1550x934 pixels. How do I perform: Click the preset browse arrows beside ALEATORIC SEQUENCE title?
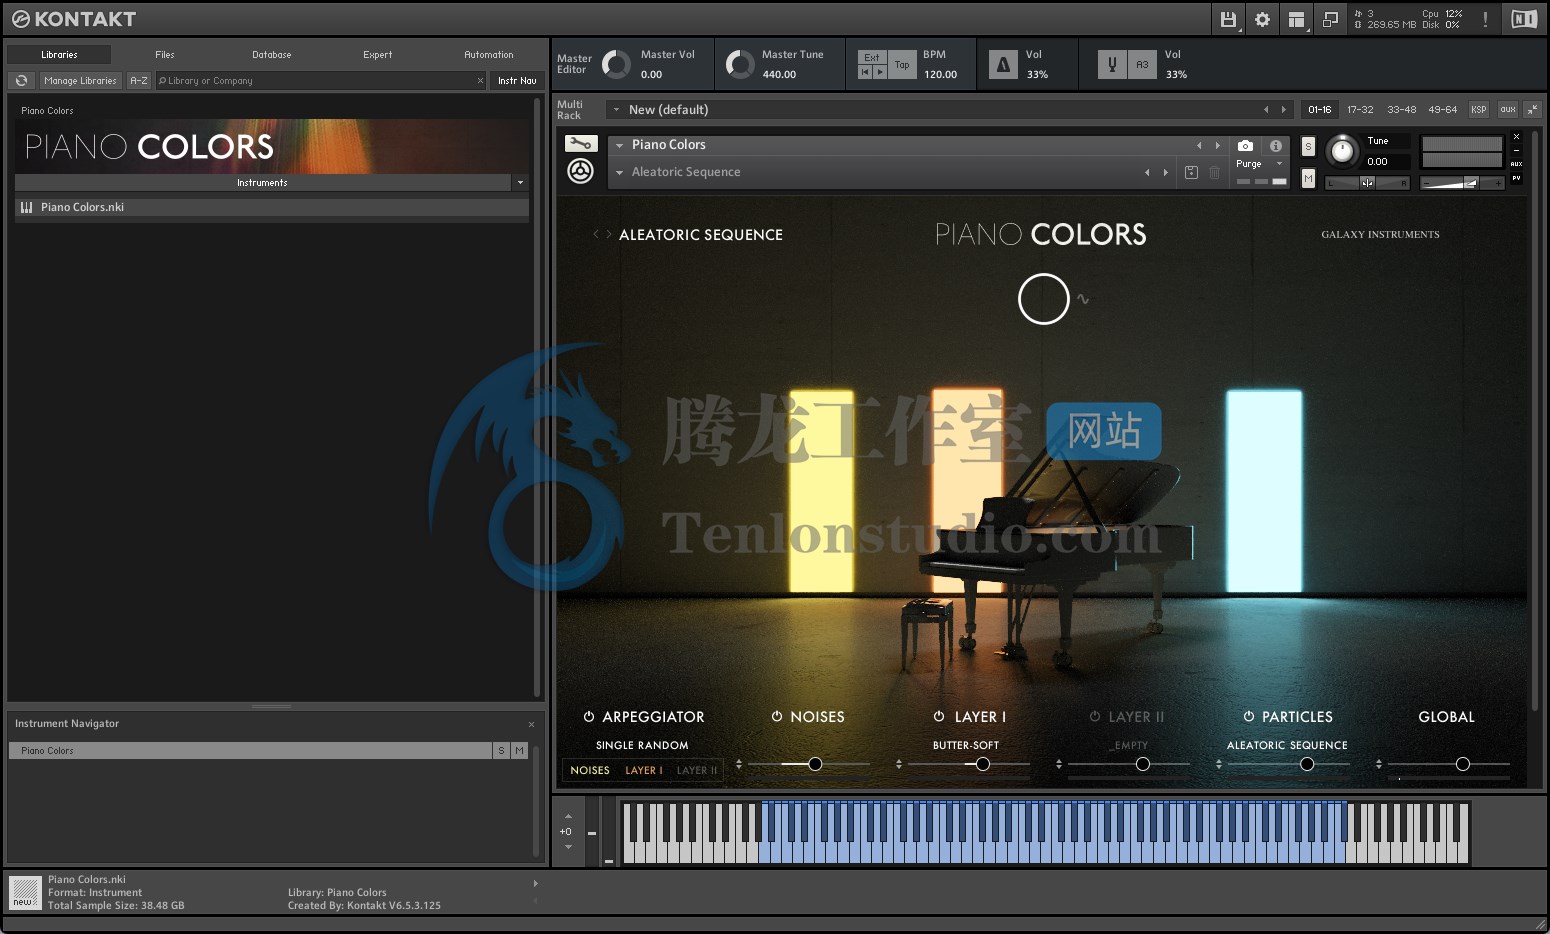[602, 235]
